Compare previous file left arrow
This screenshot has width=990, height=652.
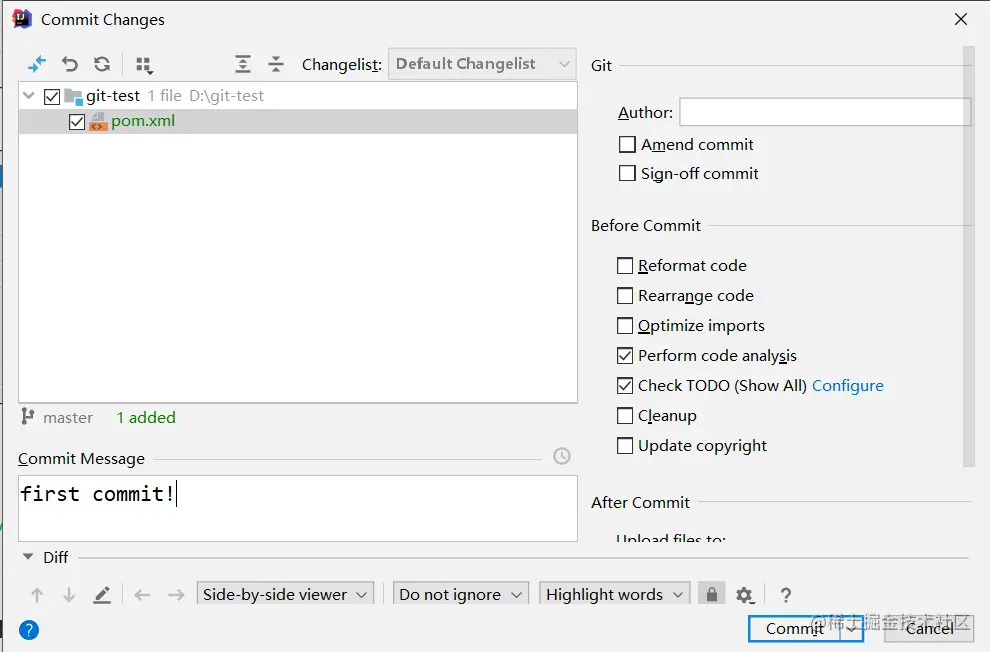tap(143, 595)
